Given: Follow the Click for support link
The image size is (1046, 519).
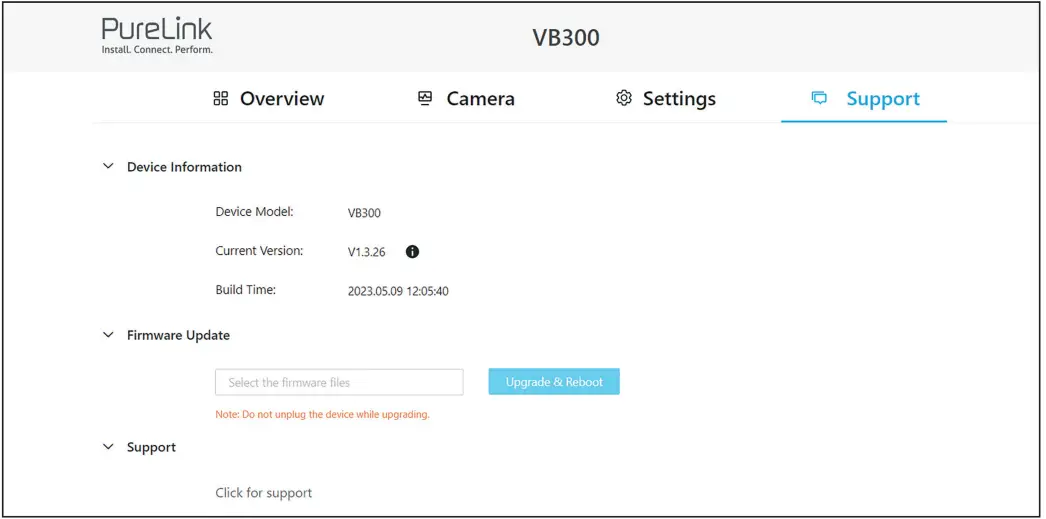Looking at the screenshot, I should coord(264,493).
